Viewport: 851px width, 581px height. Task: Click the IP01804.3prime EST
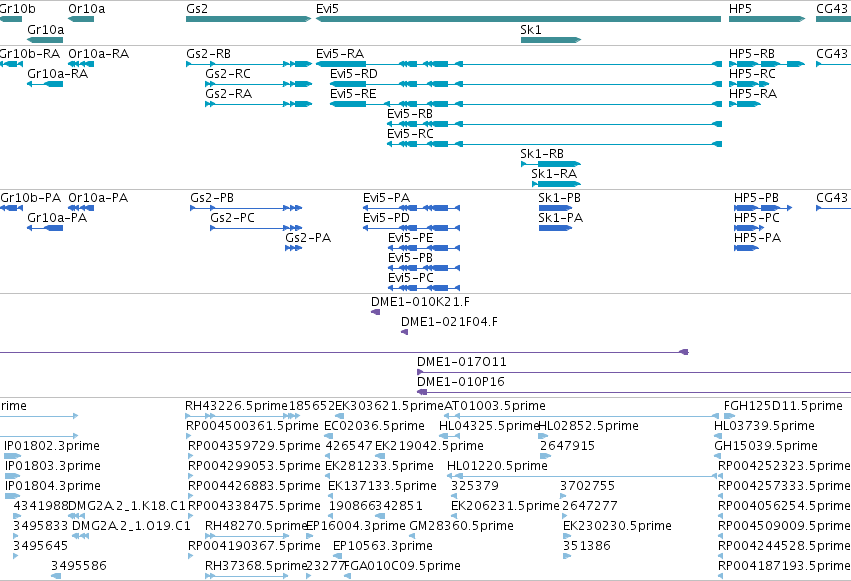click(12, 496)
